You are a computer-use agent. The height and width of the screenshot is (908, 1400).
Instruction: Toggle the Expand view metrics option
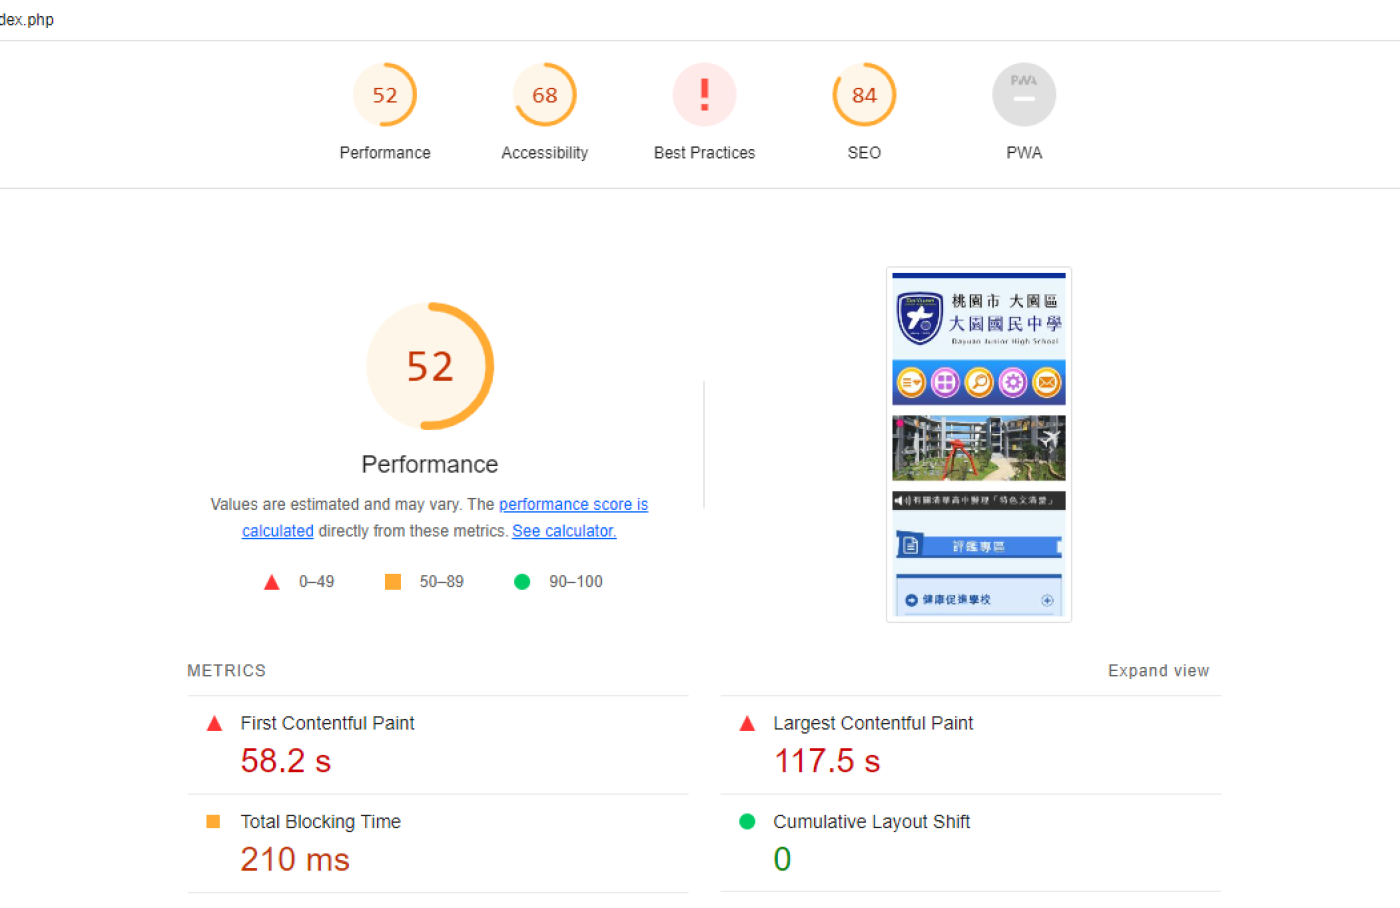[1158, 671]
